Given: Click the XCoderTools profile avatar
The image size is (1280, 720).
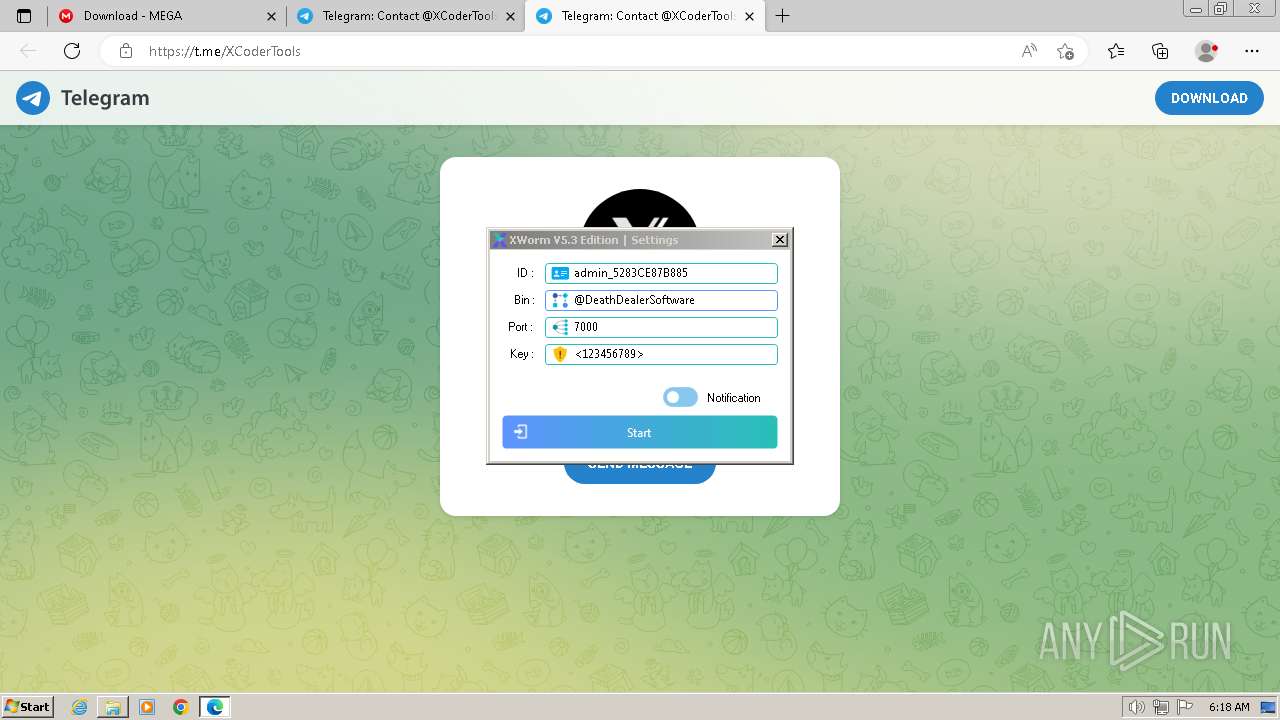Looking at the screenshot, I should pyautogui.click(x=640, y=210).
